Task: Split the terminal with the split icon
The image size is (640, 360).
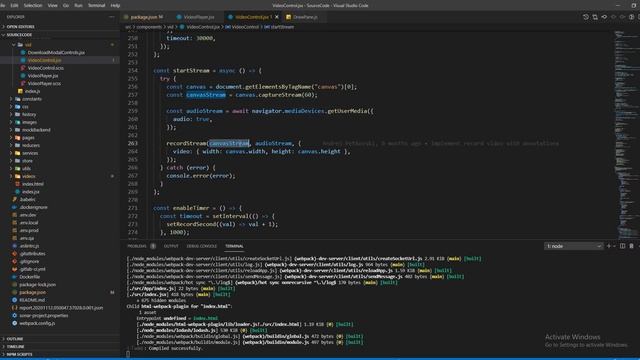Action: pos(622,246)
